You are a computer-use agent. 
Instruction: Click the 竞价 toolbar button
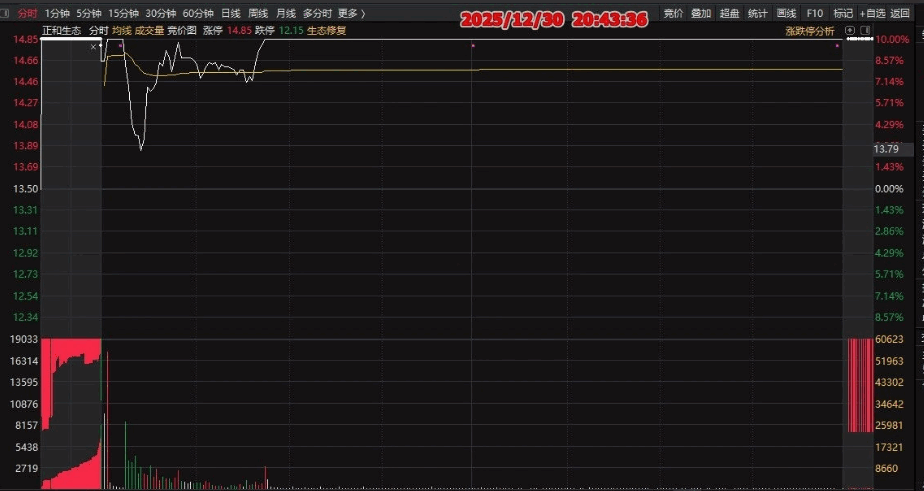click(x=673, y=13)
